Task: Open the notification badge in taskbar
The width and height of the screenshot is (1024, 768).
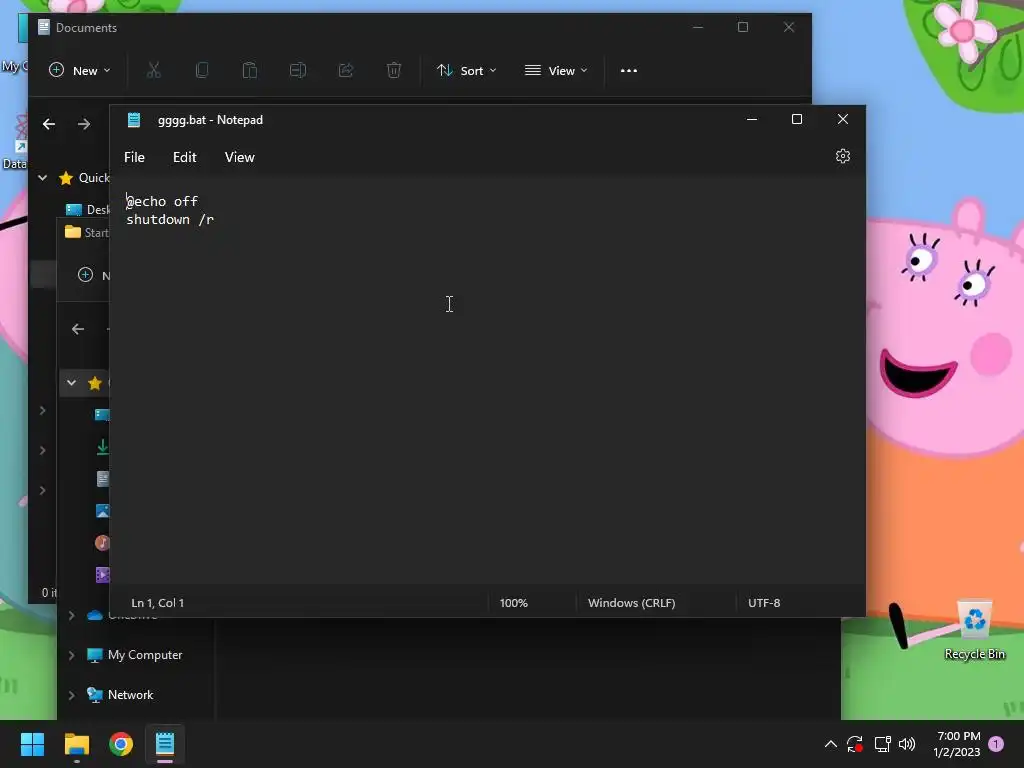Action: pyautogui.click(x=996, y=744)
